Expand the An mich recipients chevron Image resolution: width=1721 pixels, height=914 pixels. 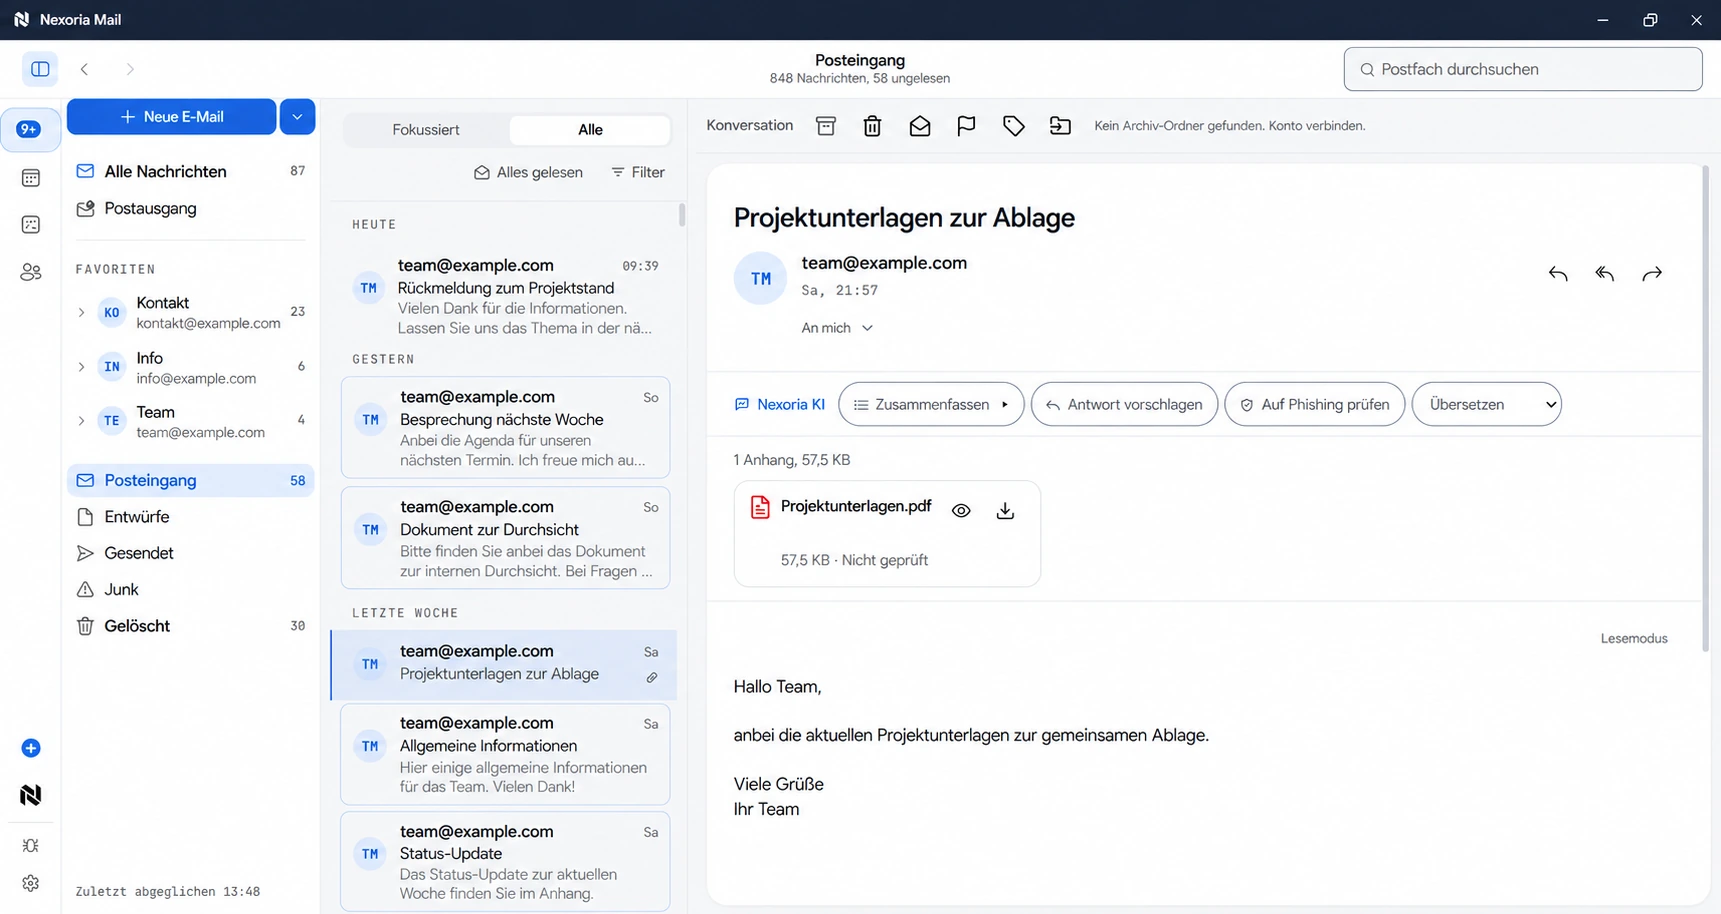(x=867, y=328)
